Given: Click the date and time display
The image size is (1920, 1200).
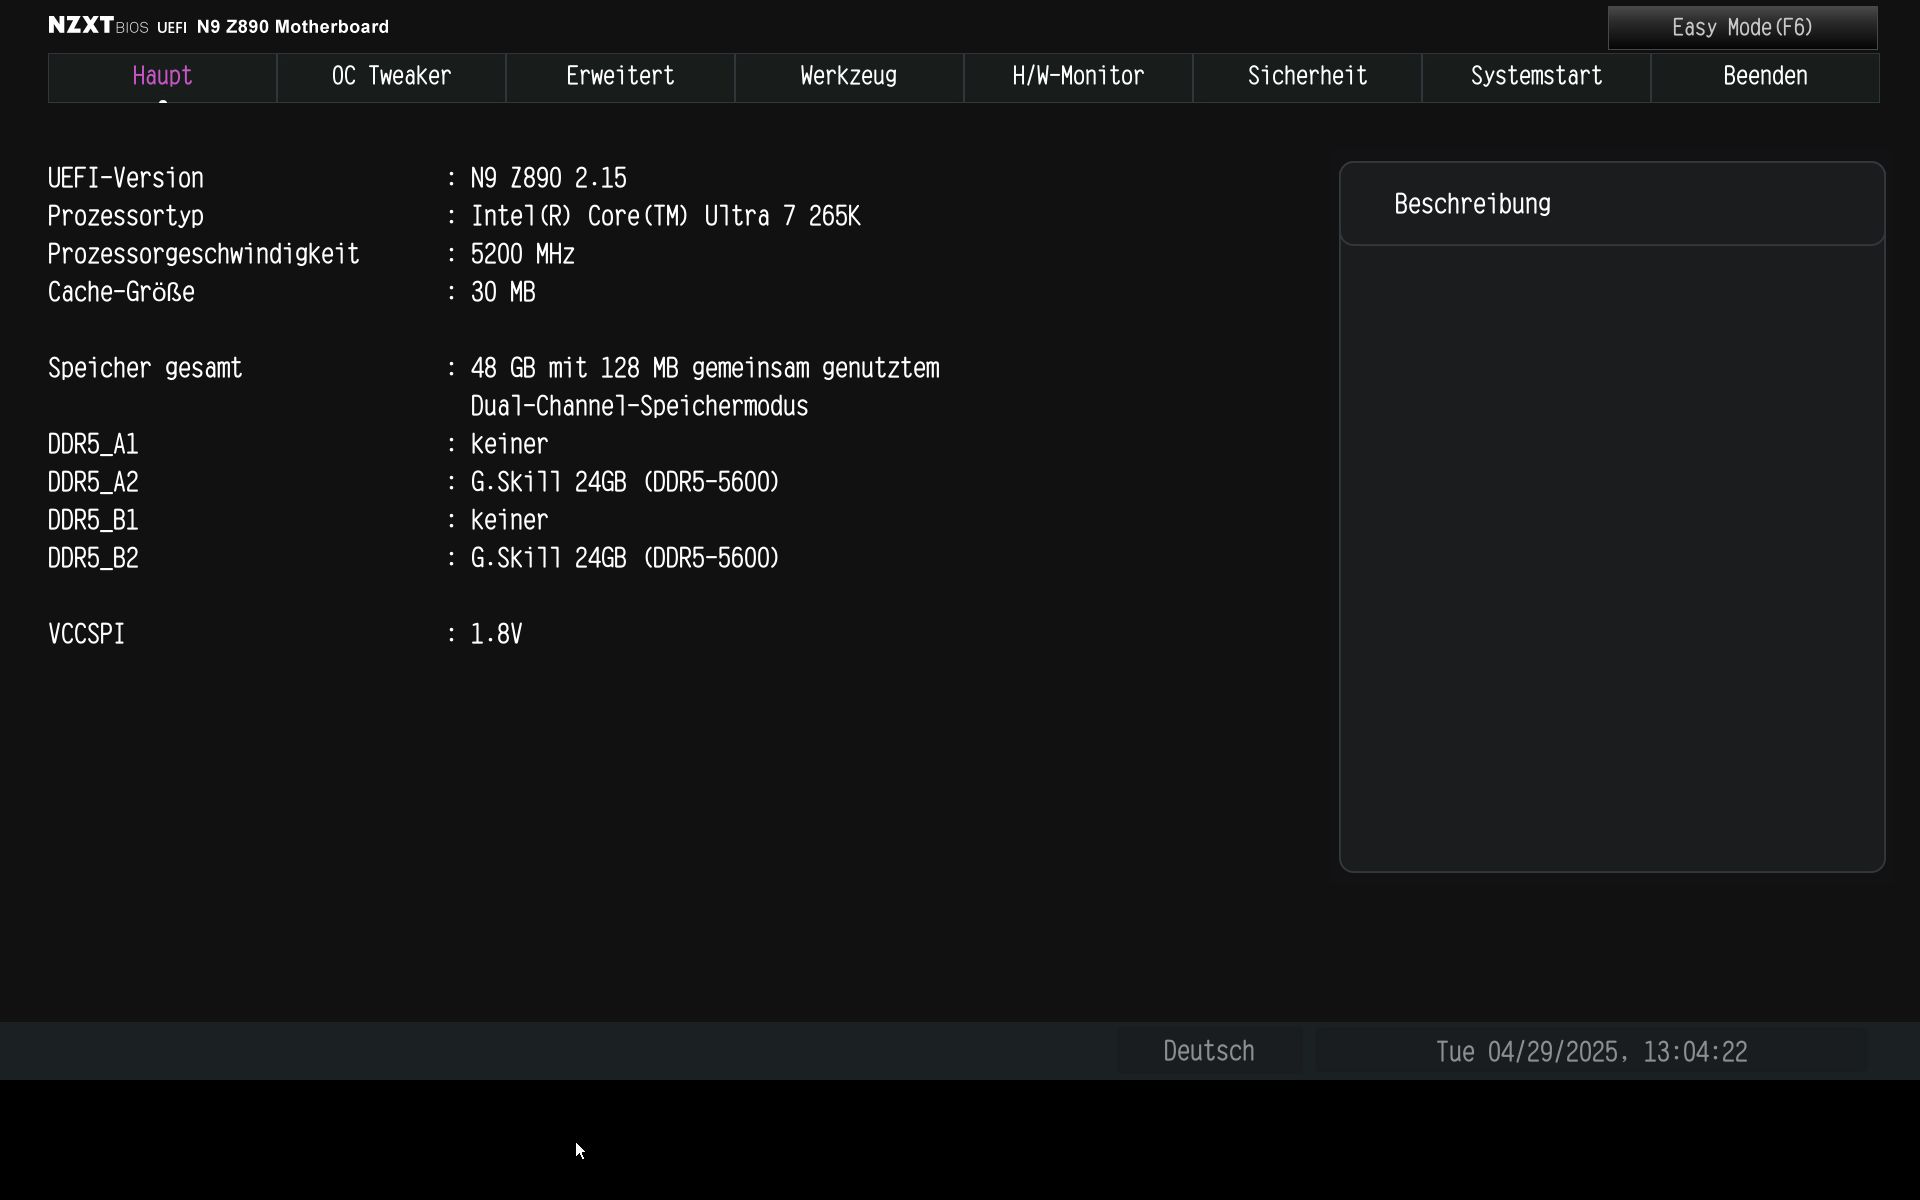Looking at the screenshot, I should 1591,1052.
